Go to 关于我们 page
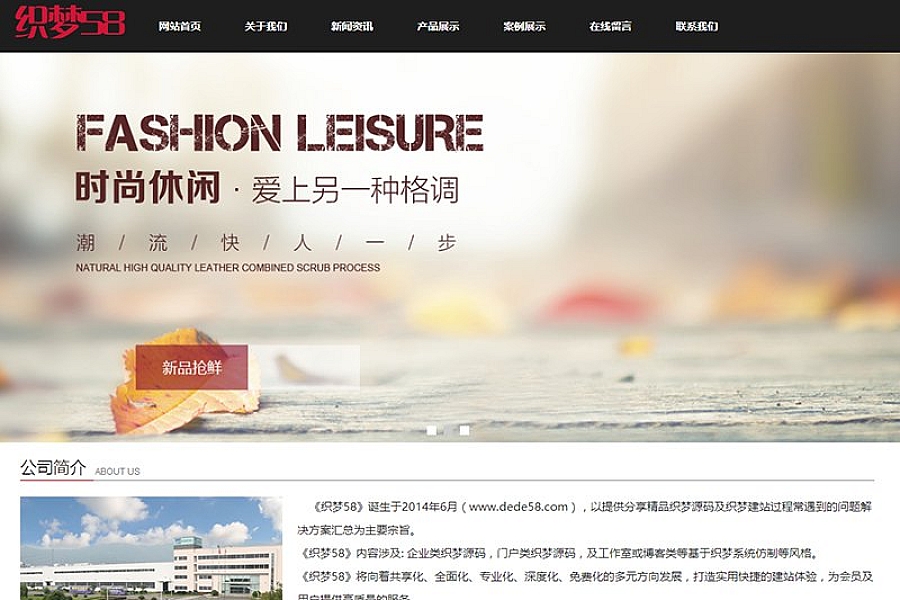 tap(266, 26)
